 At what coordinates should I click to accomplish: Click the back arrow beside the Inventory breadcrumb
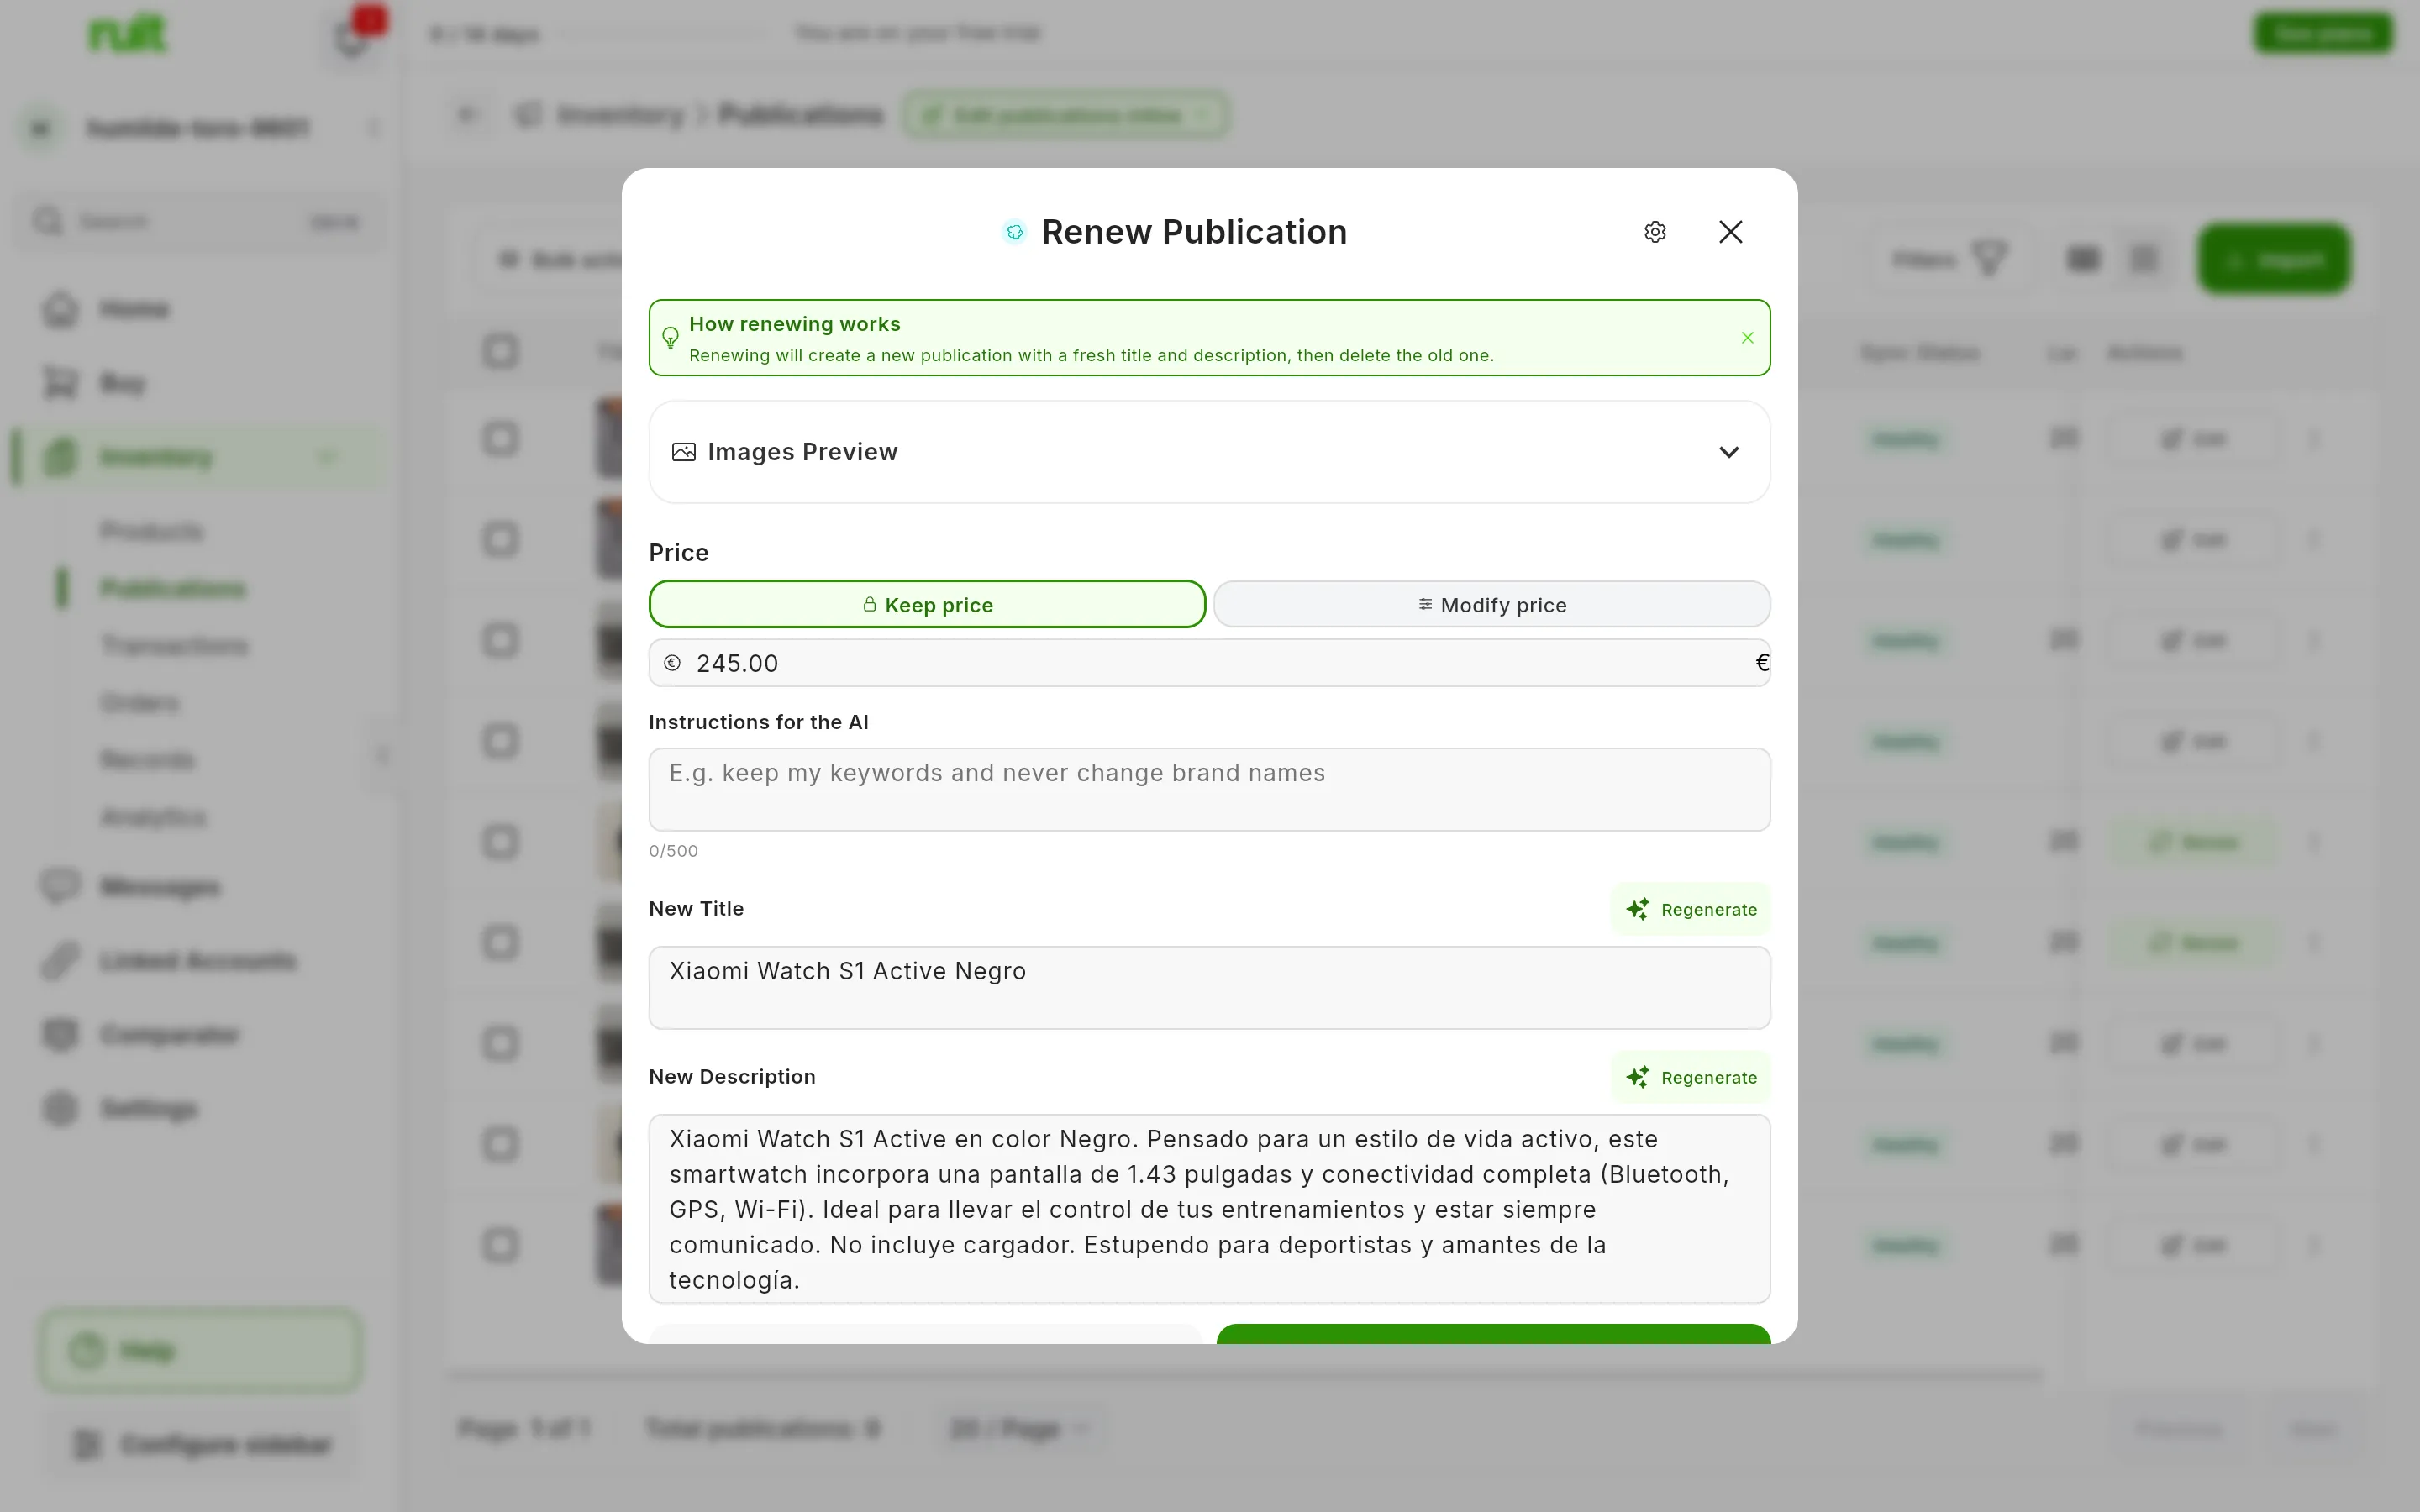point(467,115)
